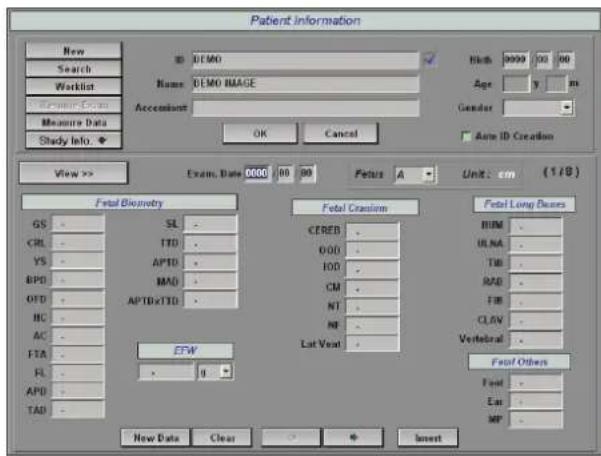Image resolution: width=601 pixels, height=456 pixels.
Task: Select the Birth year field
Action: tap(516, 60)
